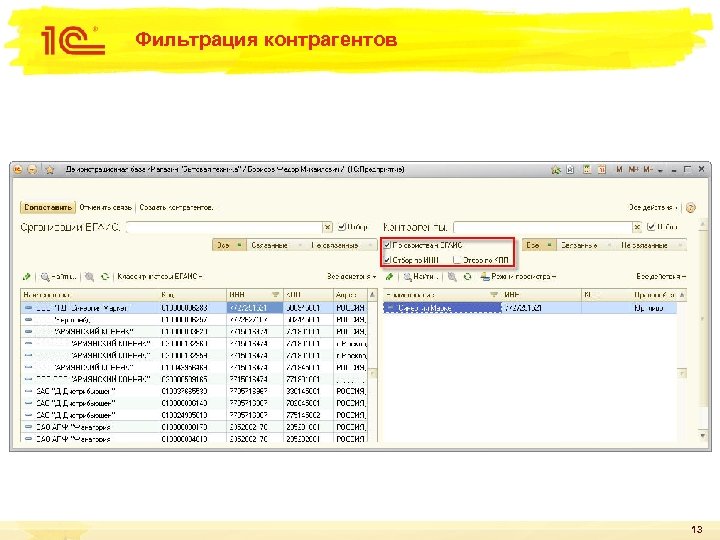Click the up arrow of the left table scrollbar
Screen dimensions: 720x540
tap(372, 295)
